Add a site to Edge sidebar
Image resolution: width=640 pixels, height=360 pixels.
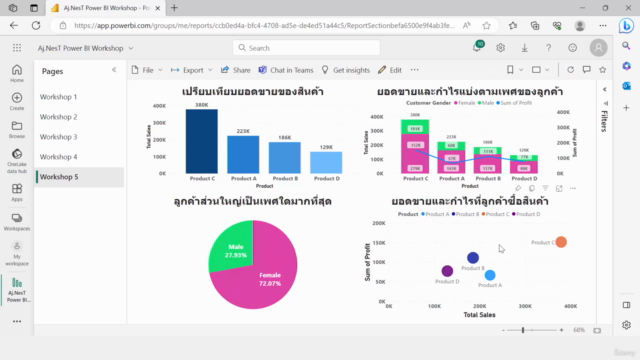click(x=627, y=108)
